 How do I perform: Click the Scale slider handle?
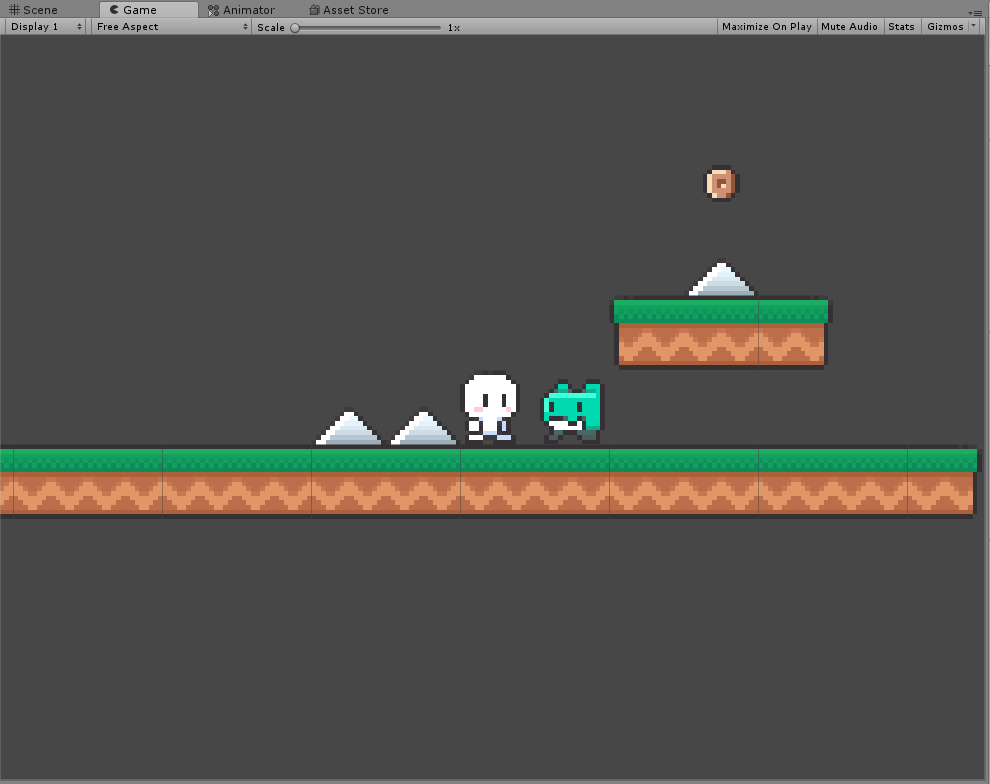pyautogui.click(x=295, y=28)
